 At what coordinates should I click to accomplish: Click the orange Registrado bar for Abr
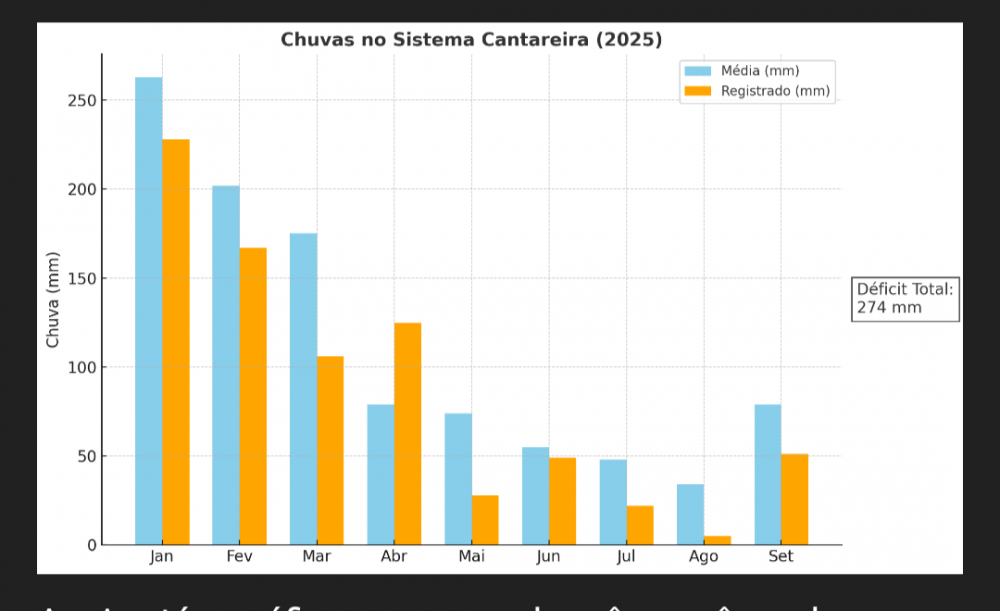tap(408, 434)
